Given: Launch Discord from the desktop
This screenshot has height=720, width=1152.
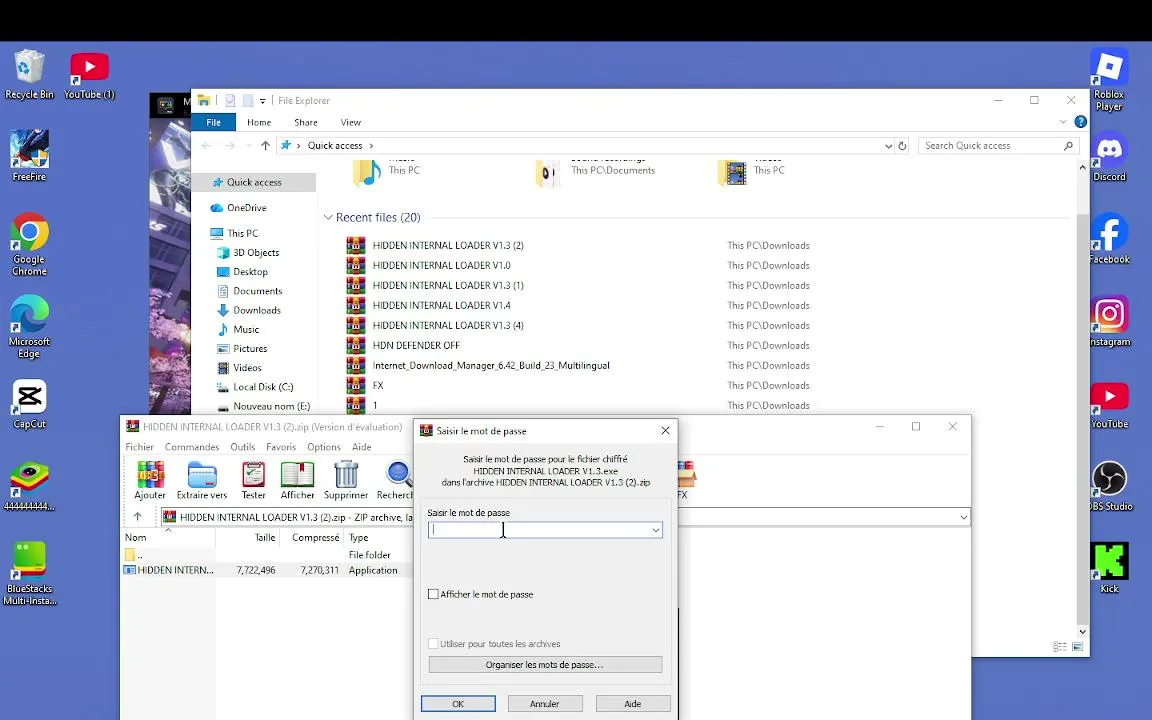Looking at the screenshot, I should click(x=1109, y=156).
